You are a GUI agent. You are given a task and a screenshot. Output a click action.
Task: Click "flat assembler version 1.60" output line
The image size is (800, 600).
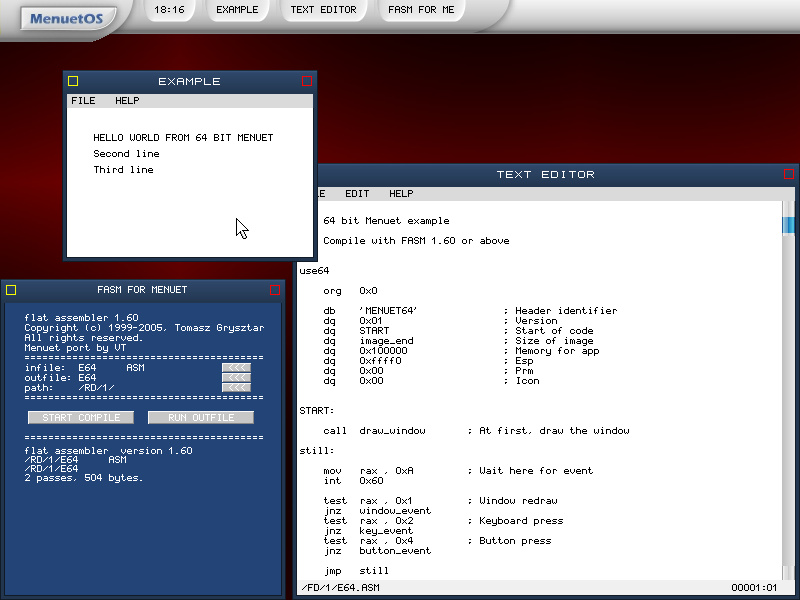coord(108,451)
